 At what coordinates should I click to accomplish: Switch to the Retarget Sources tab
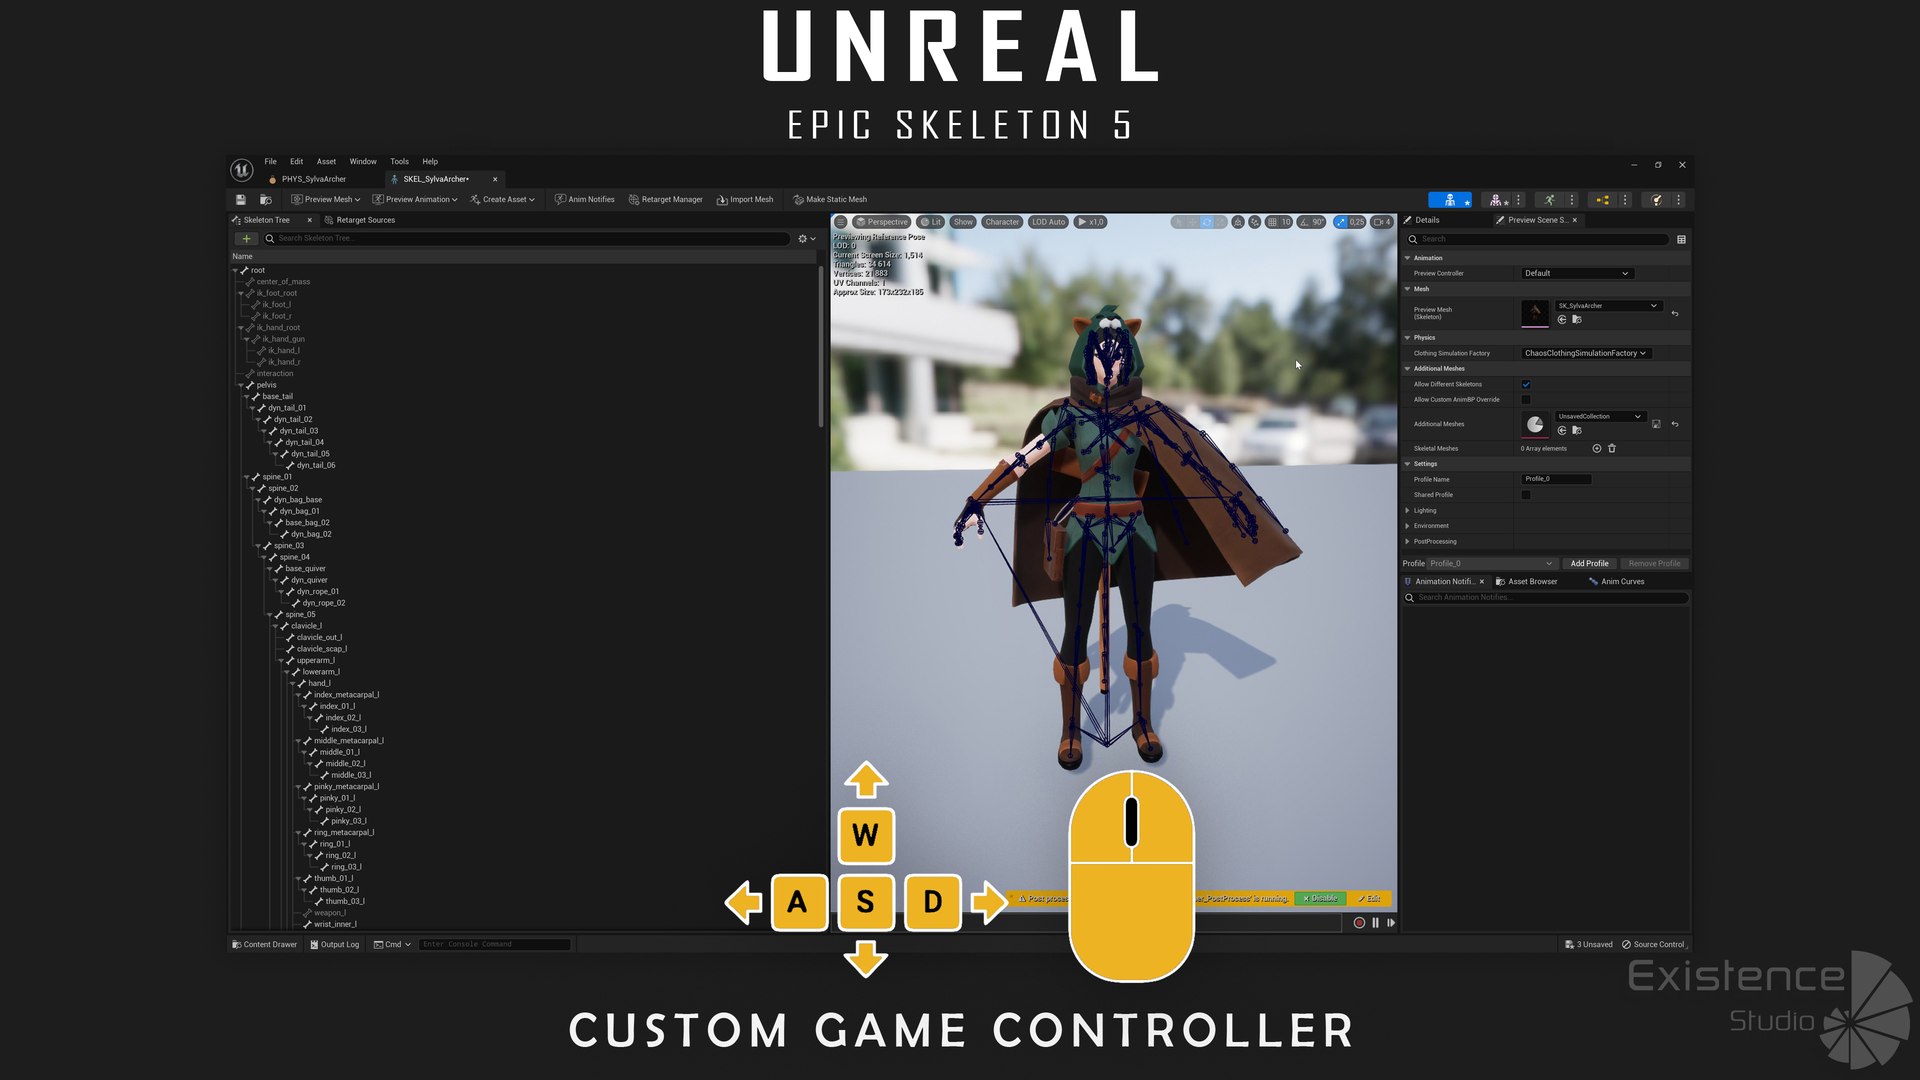(359, 221)
